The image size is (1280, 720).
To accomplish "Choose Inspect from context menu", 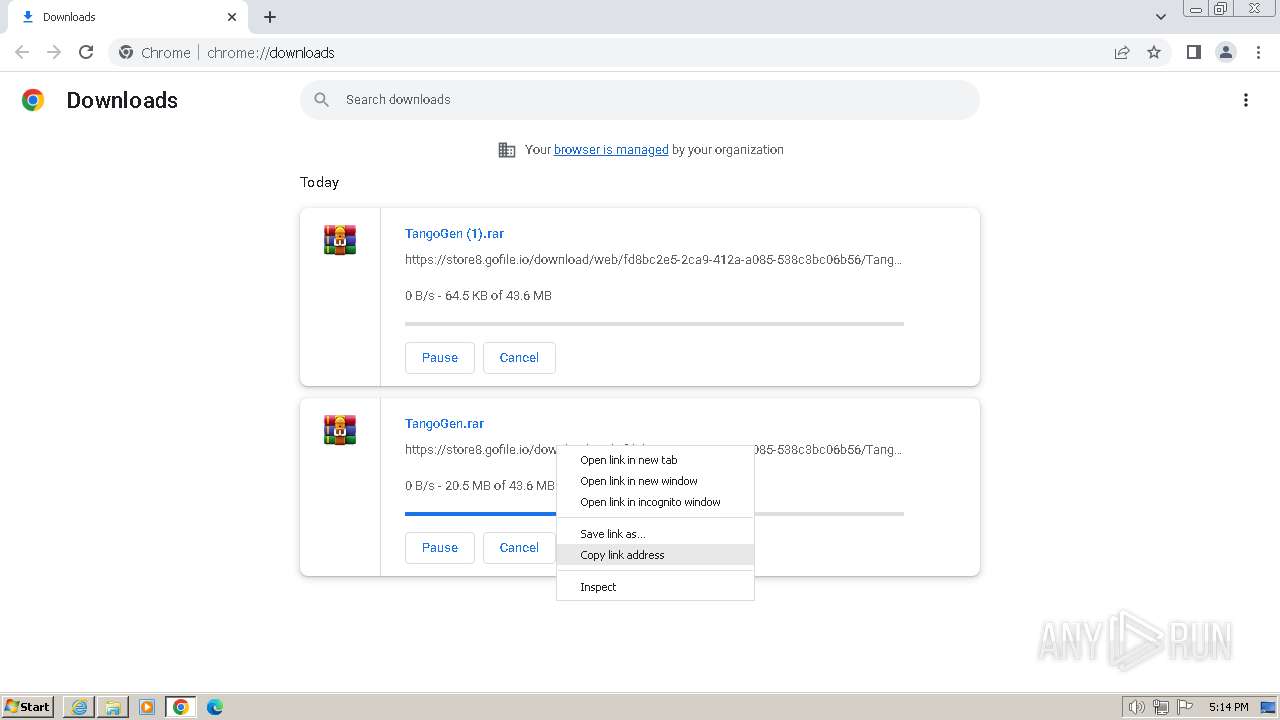I will tap(655, 587).
